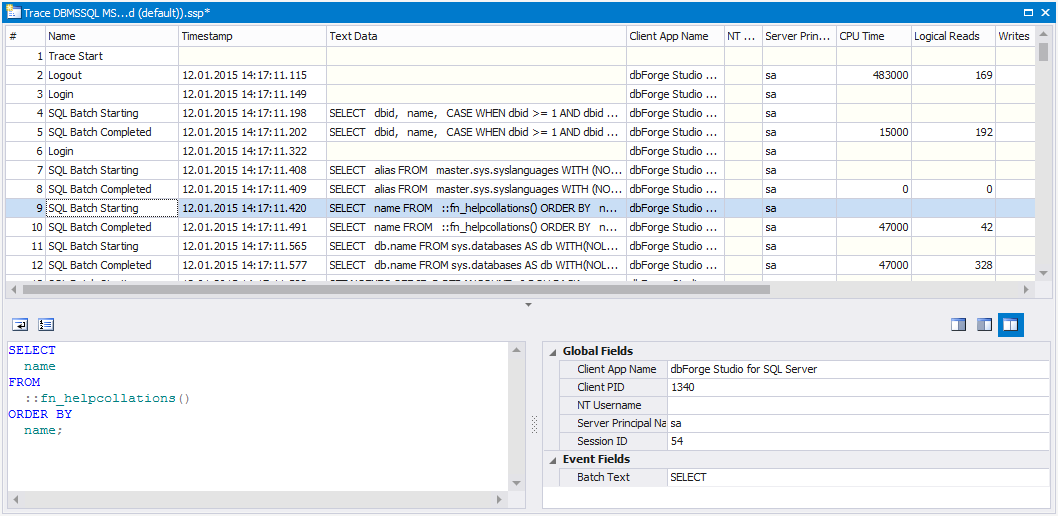The width and height of the screenshot is (1058, 516).
Task: Click the Text Data column header
Action: click(476, 36)
